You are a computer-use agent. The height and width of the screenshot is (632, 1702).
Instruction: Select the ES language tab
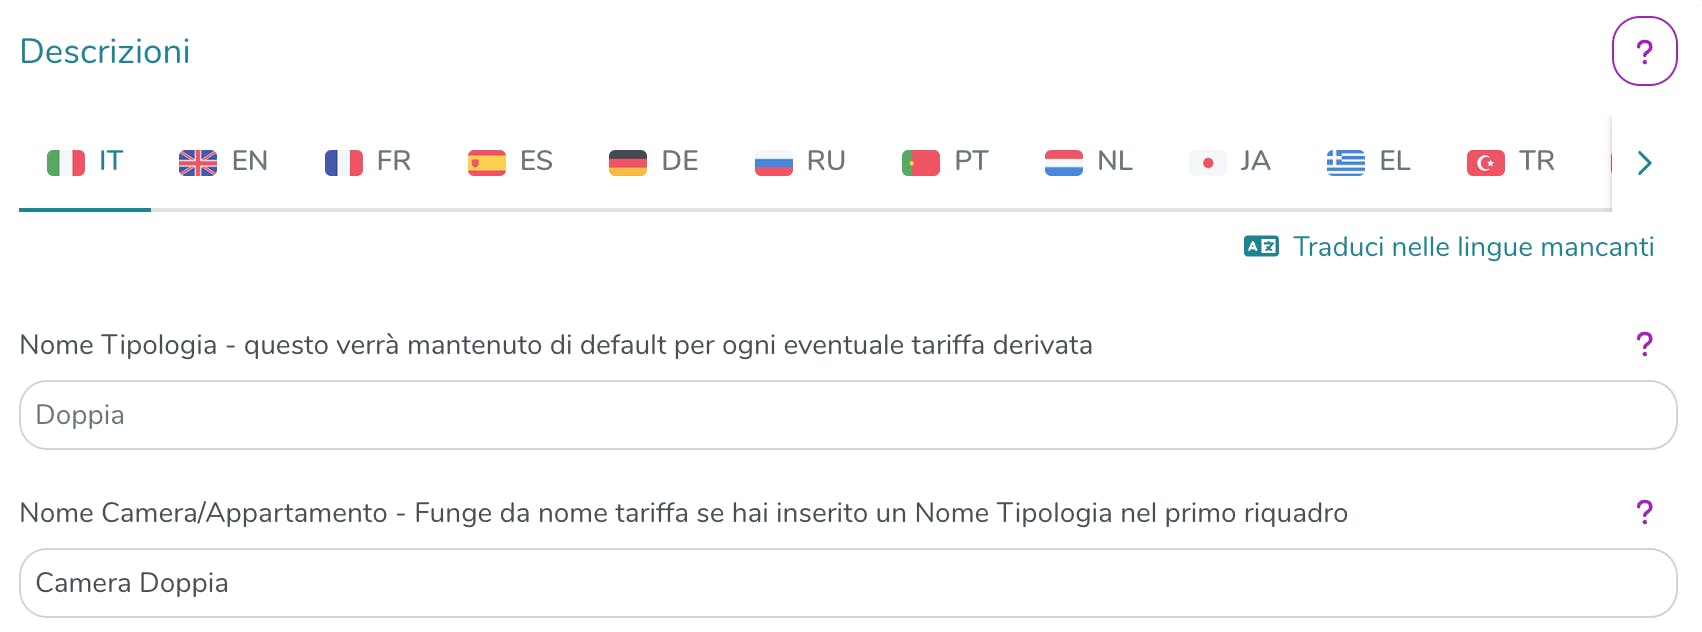(511, 162)
